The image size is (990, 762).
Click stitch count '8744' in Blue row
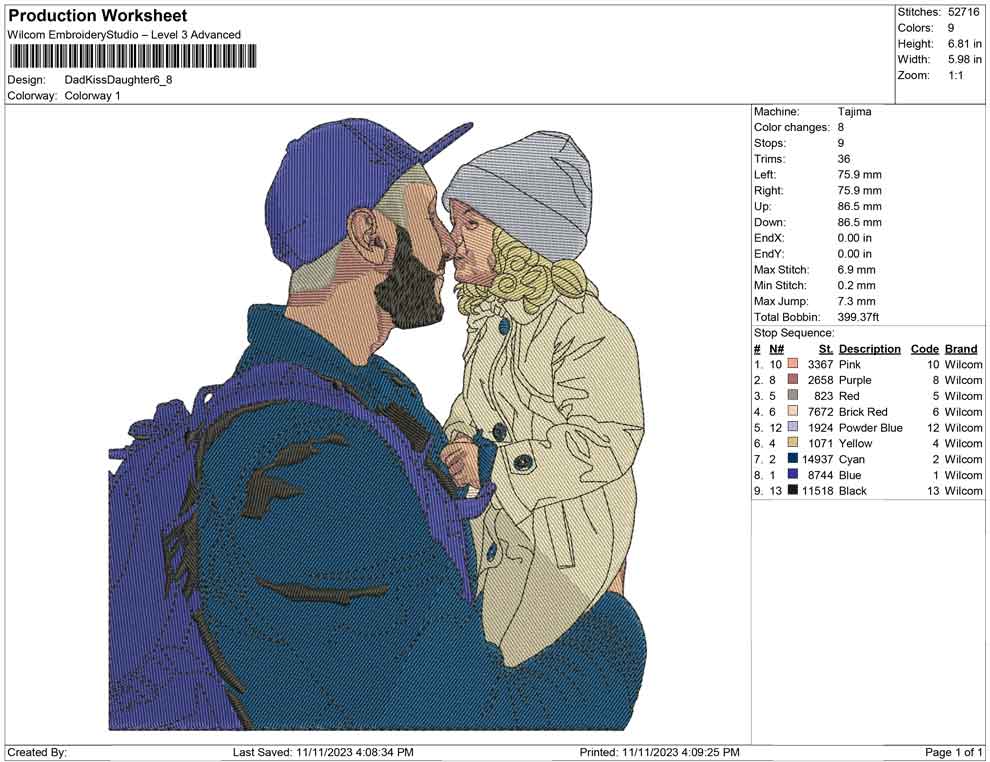[820, 475]
